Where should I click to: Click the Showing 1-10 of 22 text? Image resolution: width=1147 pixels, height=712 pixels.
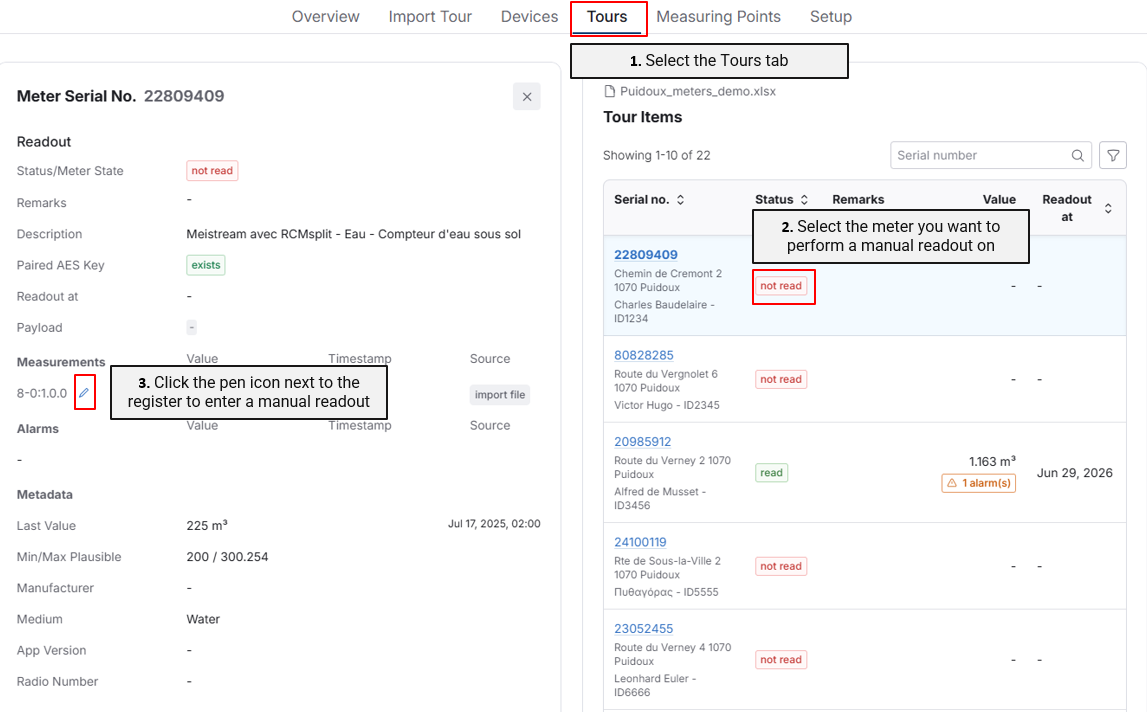(x=656, y=155)
